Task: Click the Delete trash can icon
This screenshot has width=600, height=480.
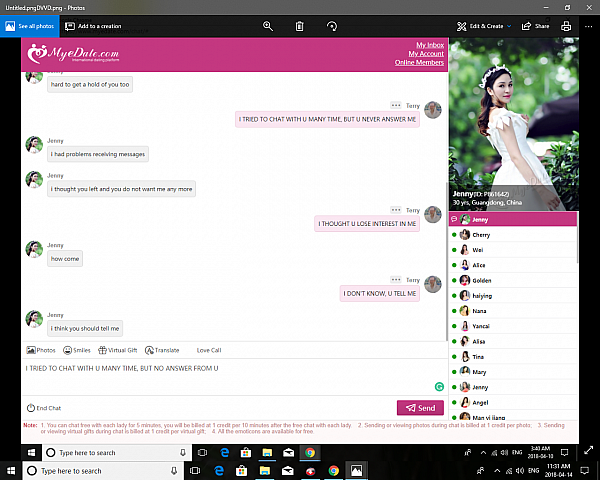Action: [300, 26]
